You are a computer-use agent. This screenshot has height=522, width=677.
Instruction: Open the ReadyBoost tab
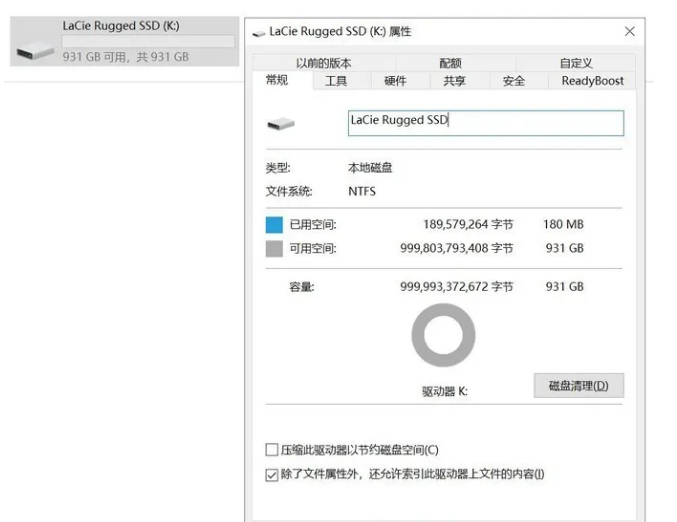pyautogui.click(x=592, y=81)
